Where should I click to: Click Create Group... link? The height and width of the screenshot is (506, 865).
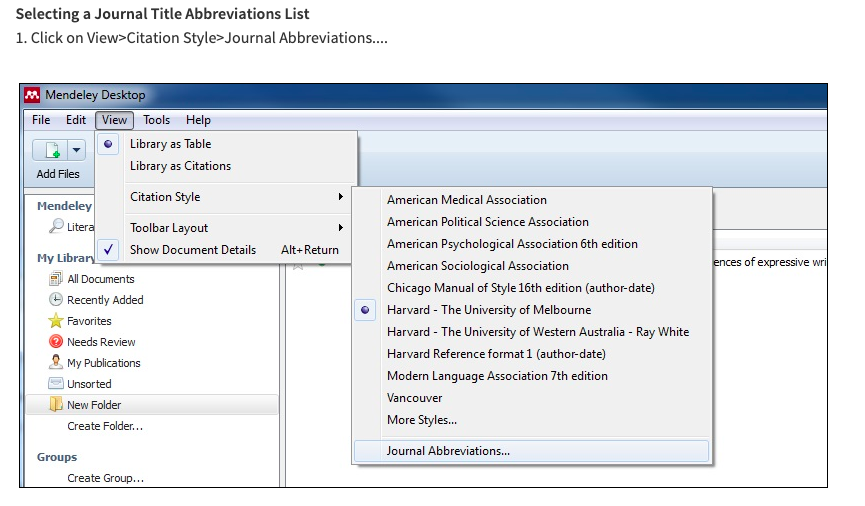(x=105, y=478)
